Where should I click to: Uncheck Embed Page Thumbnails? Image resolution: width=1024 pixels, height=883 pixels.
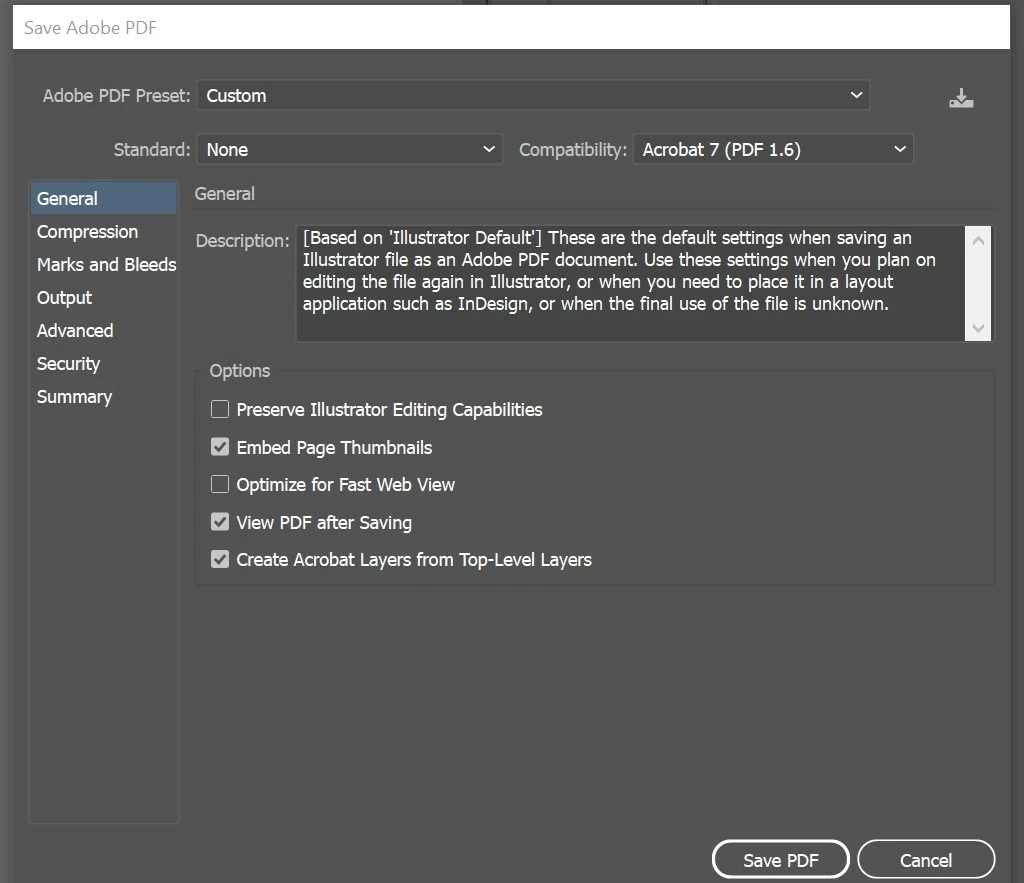(x=220, y=447)
